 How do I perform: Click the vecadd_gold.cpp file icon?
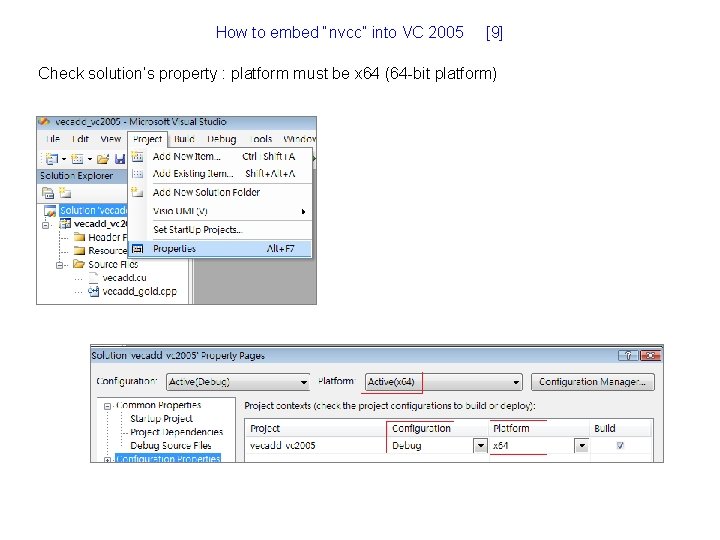(93, 291)
